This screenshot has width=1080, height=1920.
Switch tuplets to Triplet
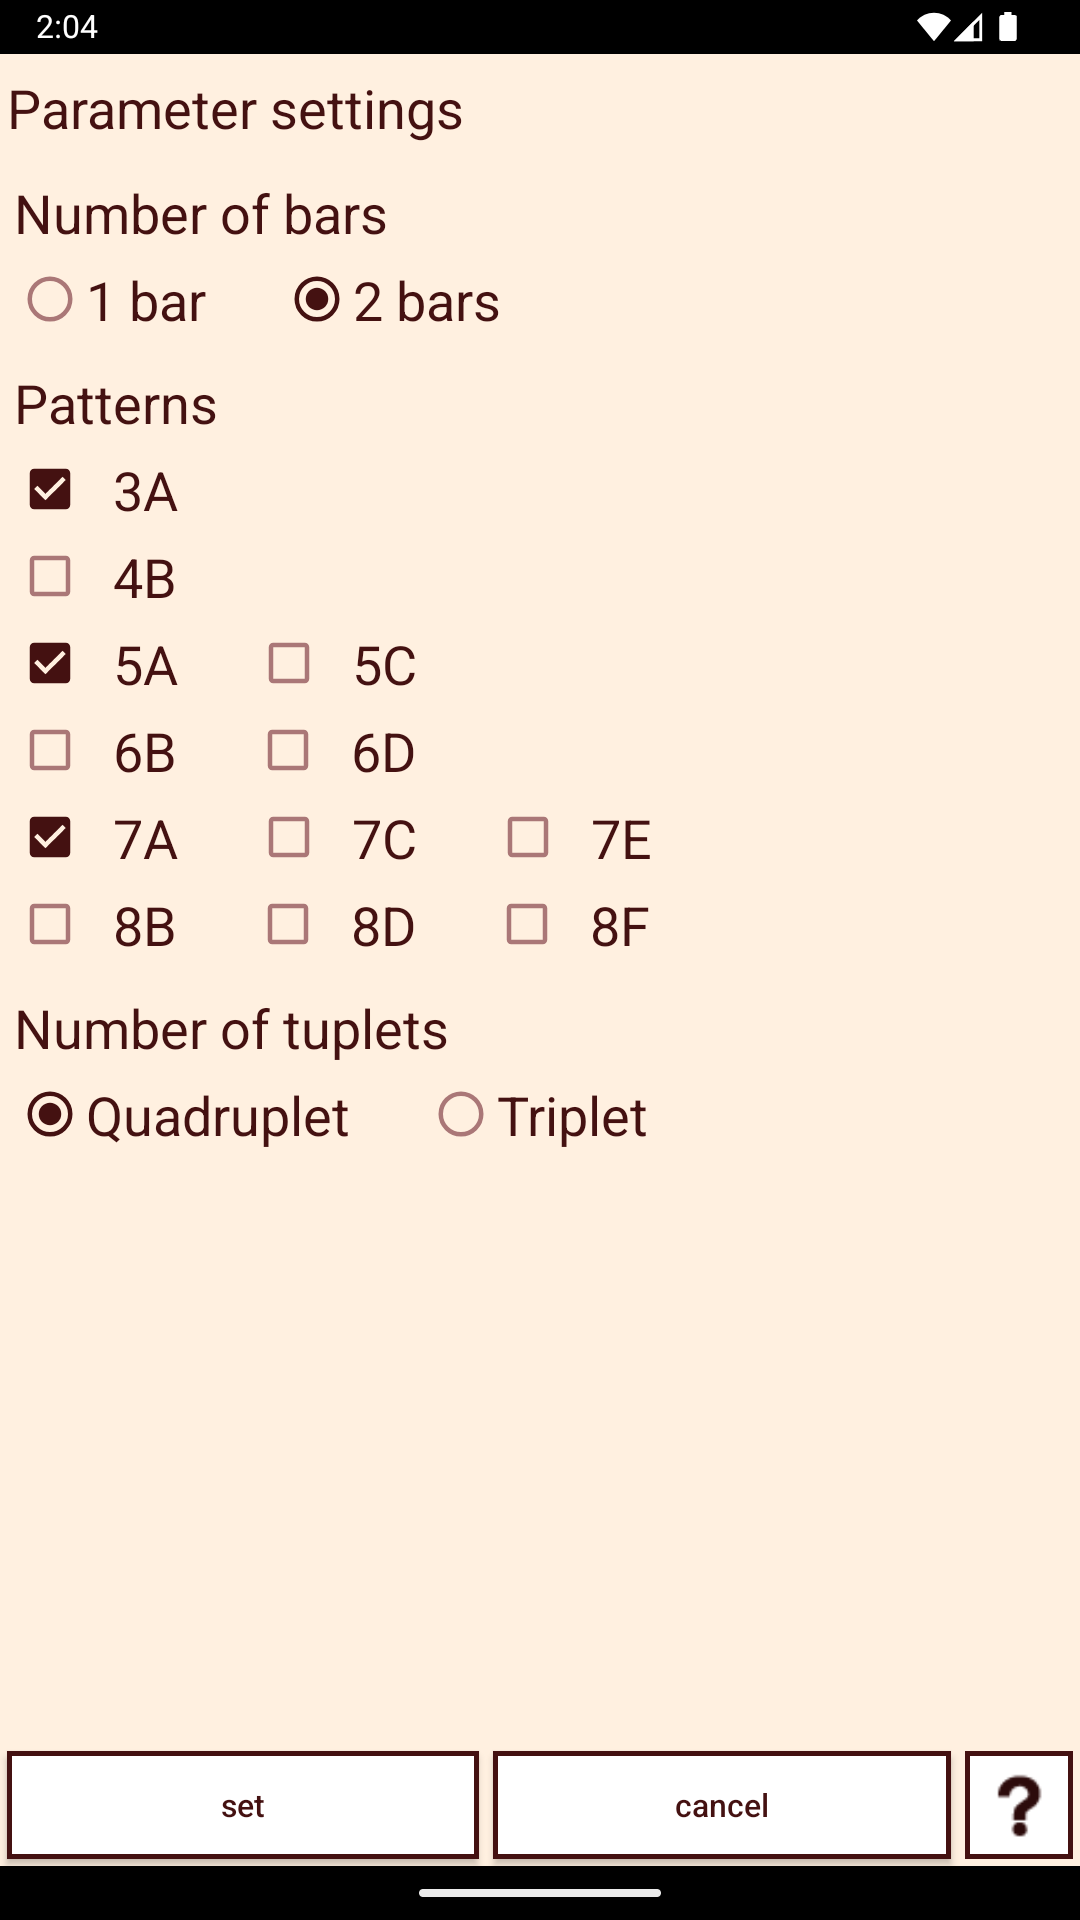pos(543,1116)
